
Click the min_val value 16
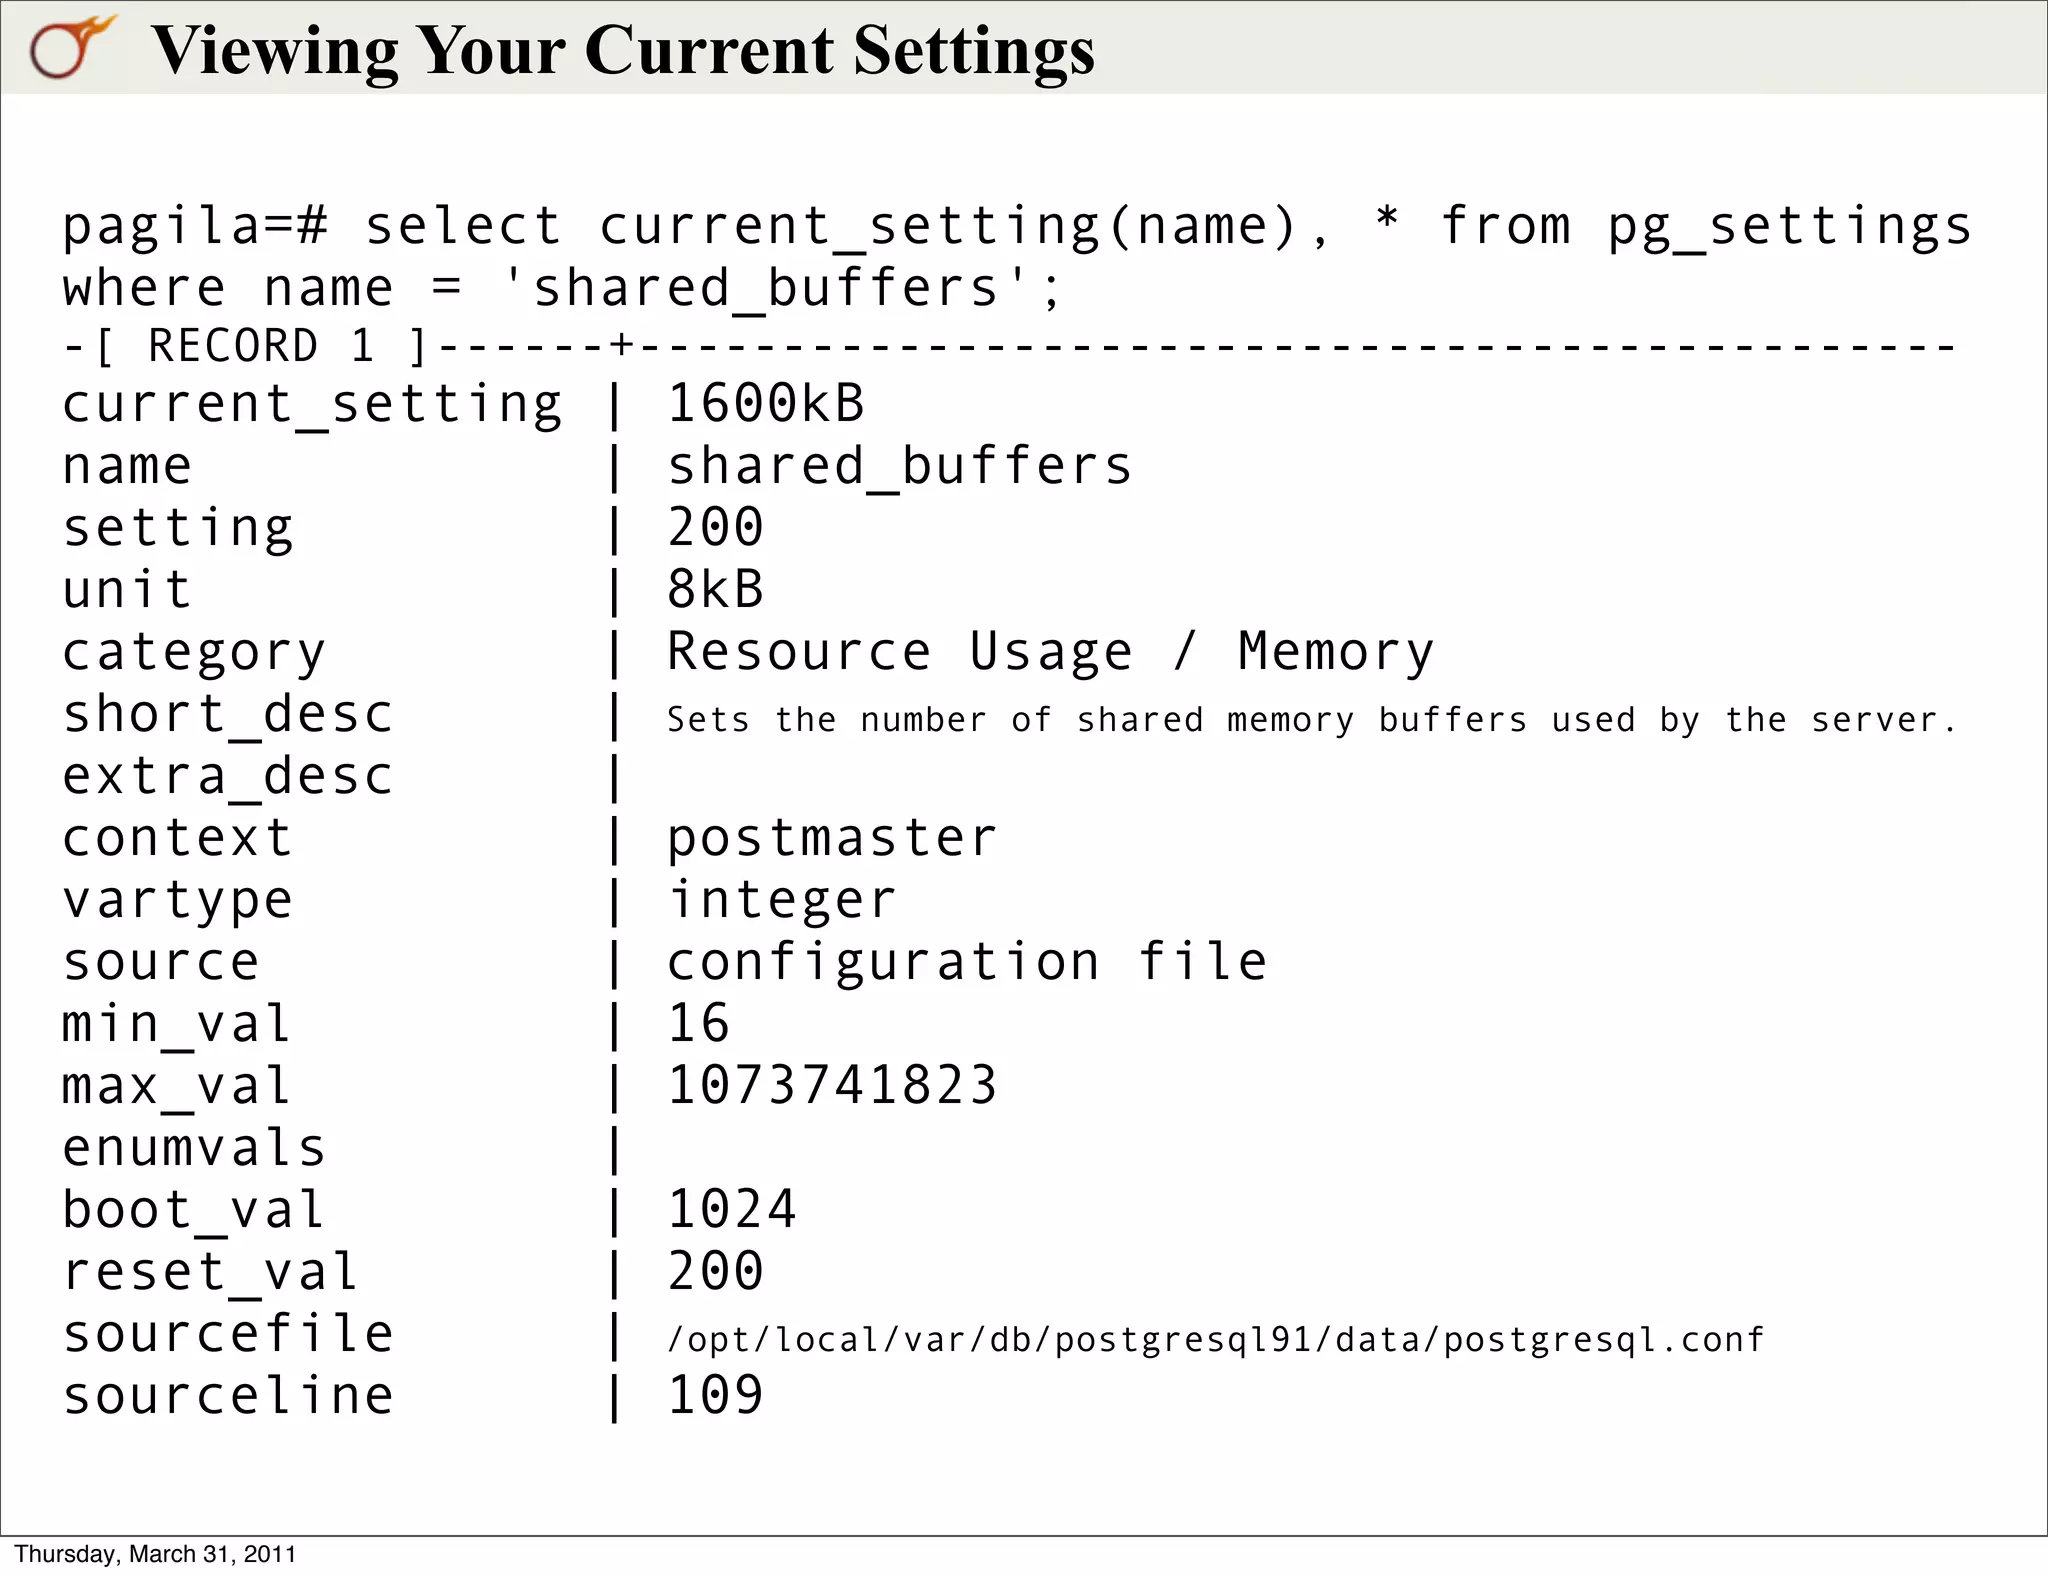pos(698,1024)
